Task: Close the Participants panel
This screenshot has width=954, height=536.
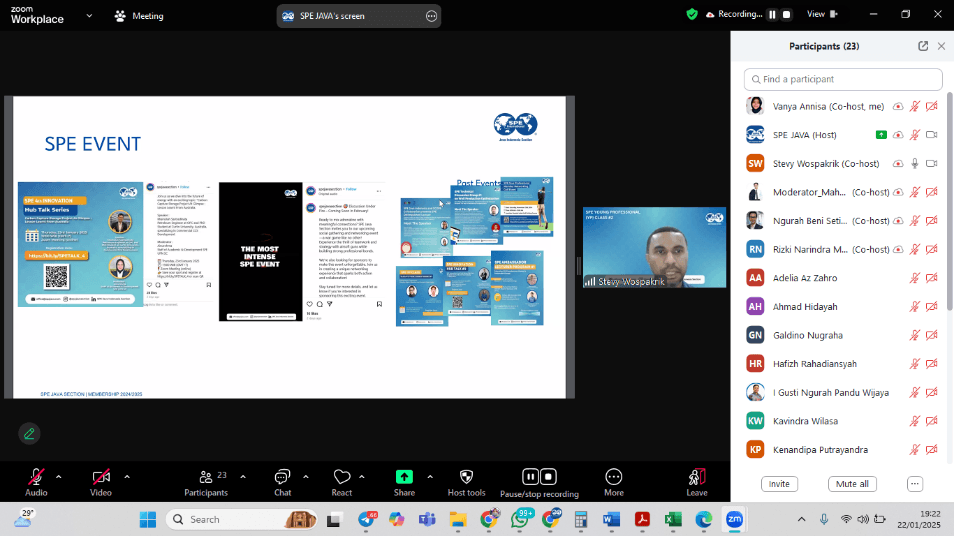Action: pyautogui.click(x=941, y=46)
